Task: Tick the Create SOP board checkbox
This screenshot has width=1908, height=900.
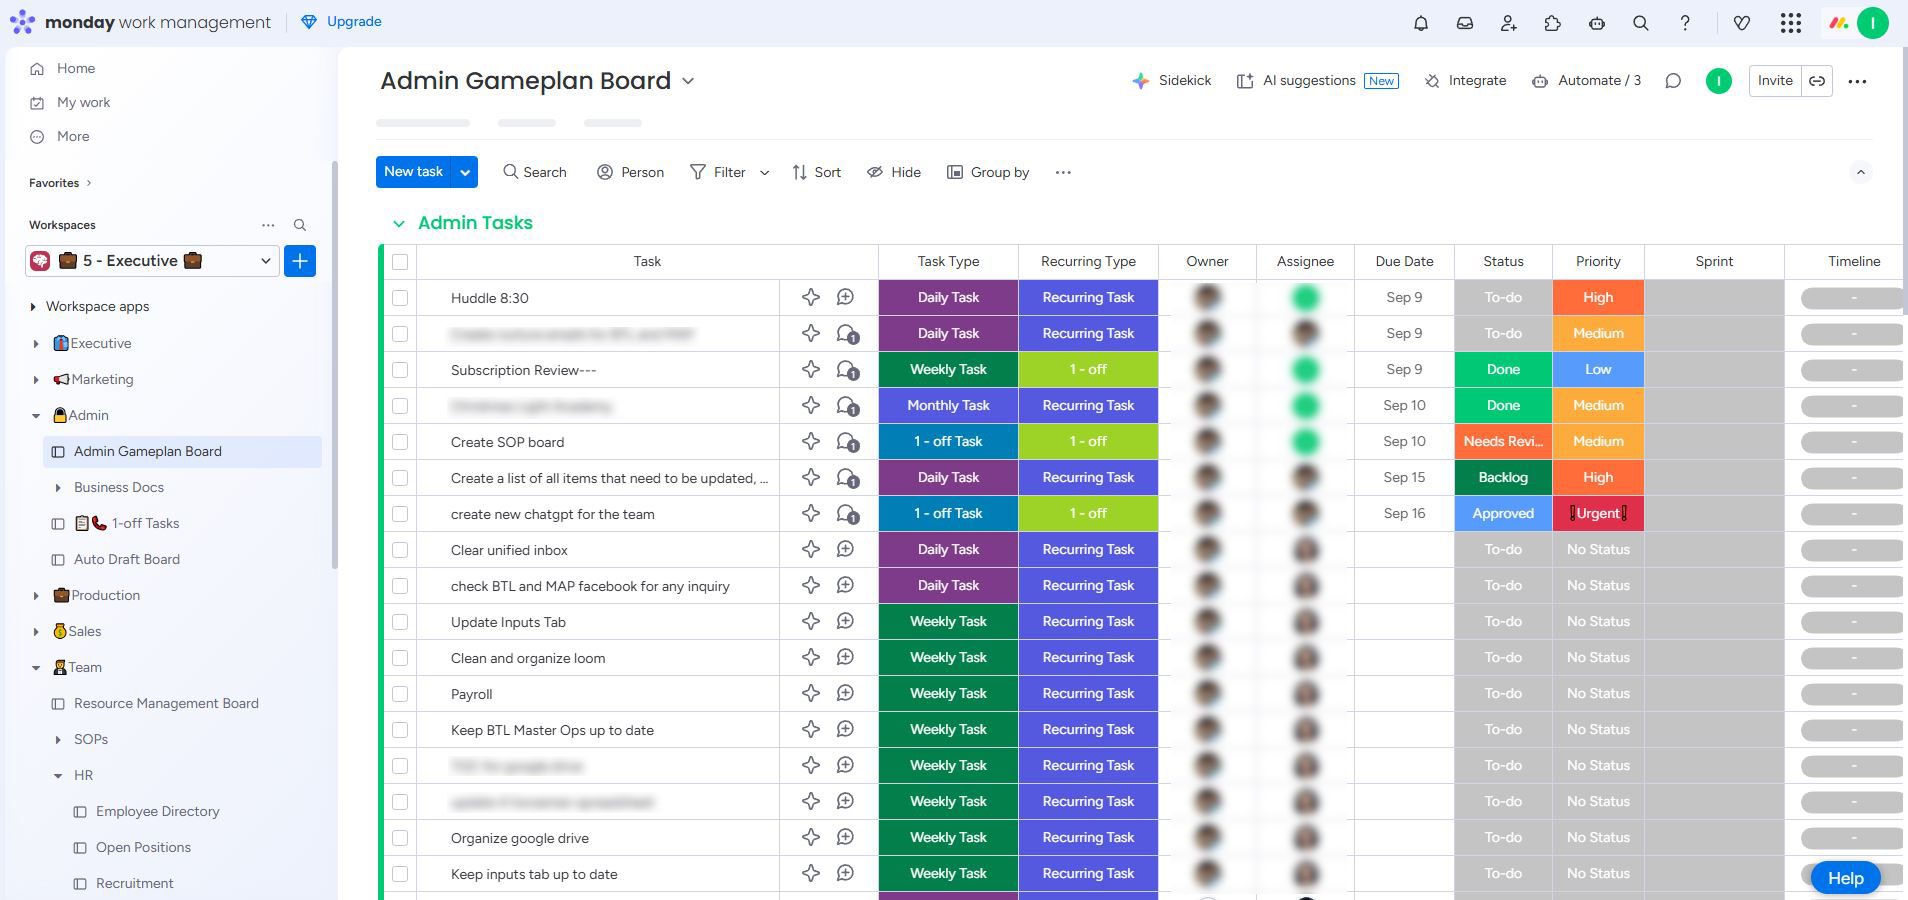Action: pos(400,442)
